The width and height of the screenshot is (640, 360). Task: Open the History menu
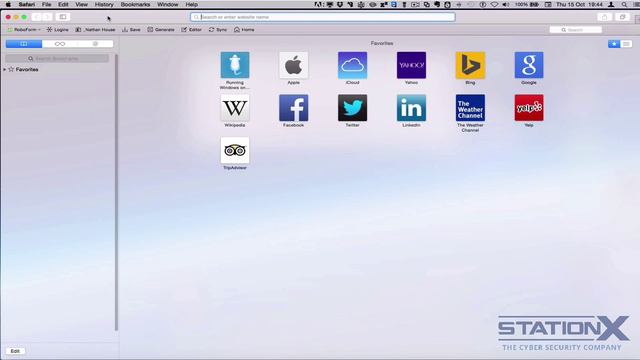click(x=104, y=4)
